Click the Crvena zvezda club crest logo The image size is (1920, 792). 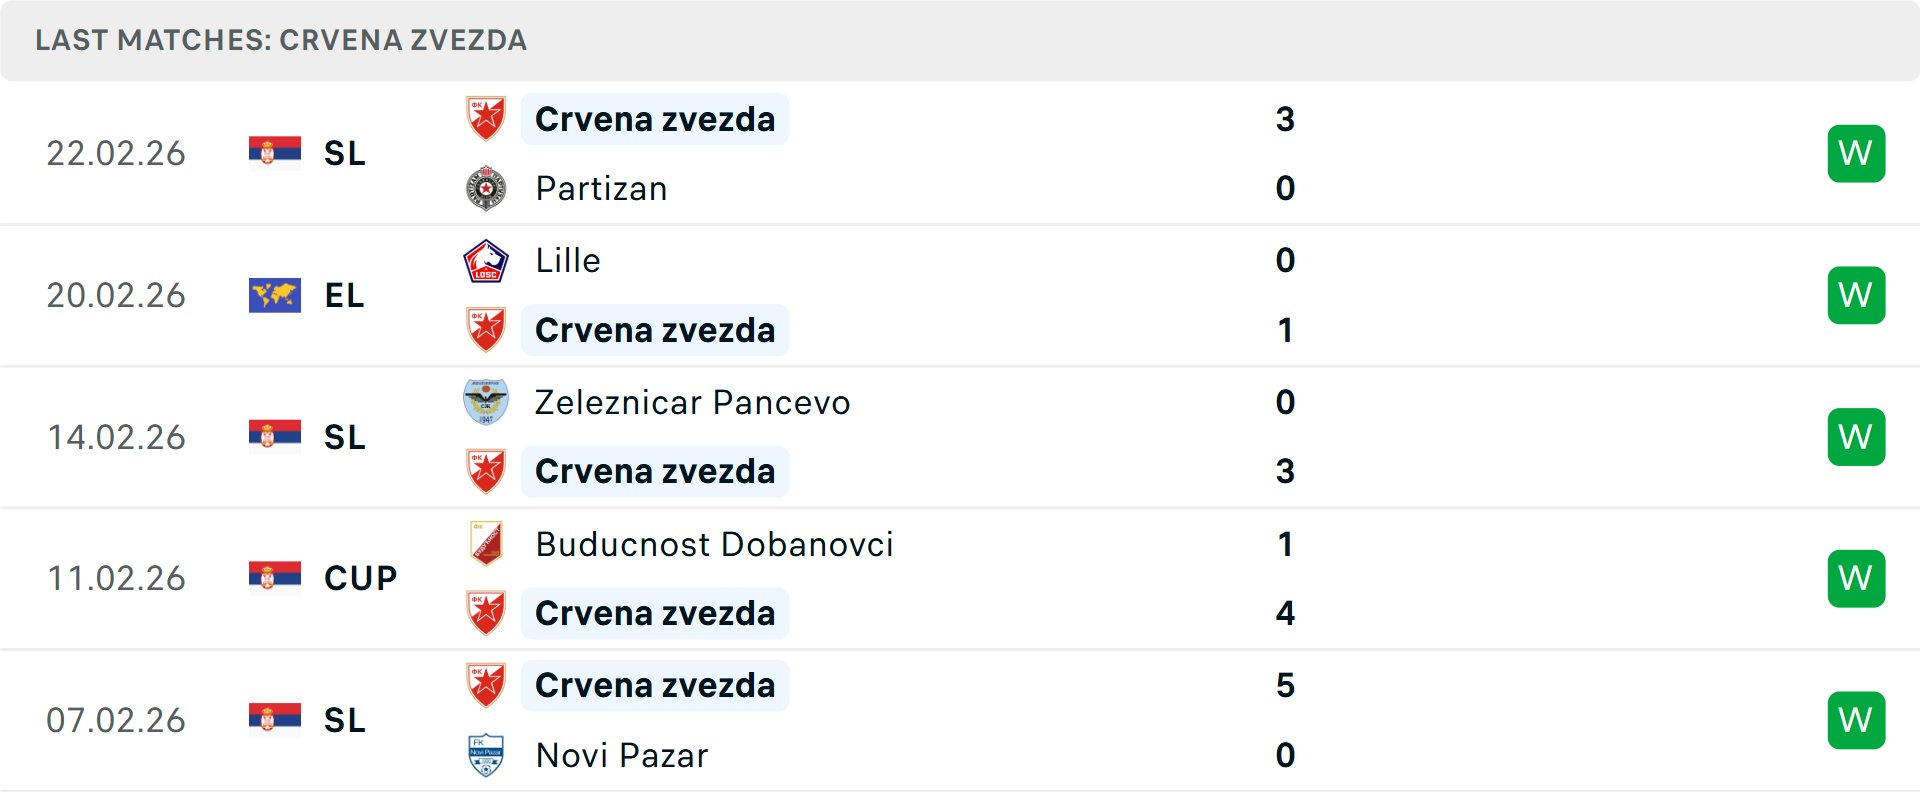pyautogui.click(x=487, y=119)
